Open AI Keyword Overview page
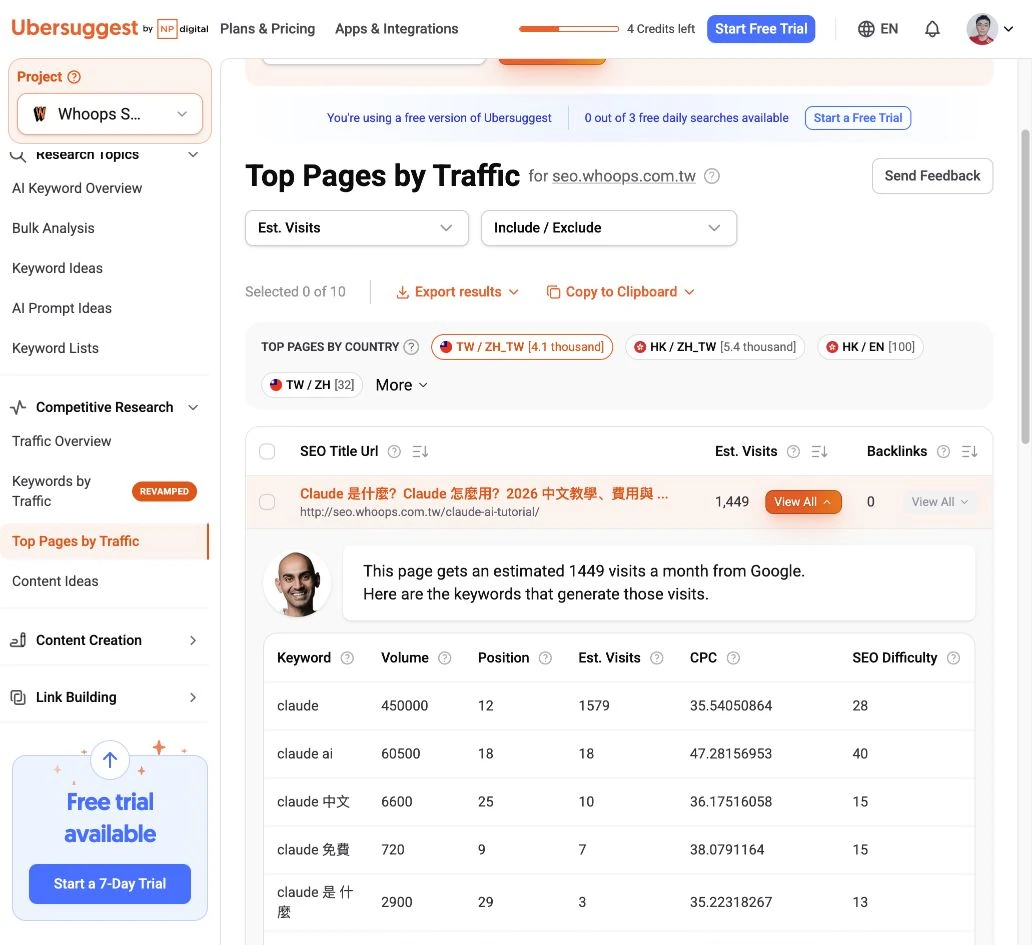Viewport: 1032px width, 945px height. pyautogui.click(x=77, y=188)
